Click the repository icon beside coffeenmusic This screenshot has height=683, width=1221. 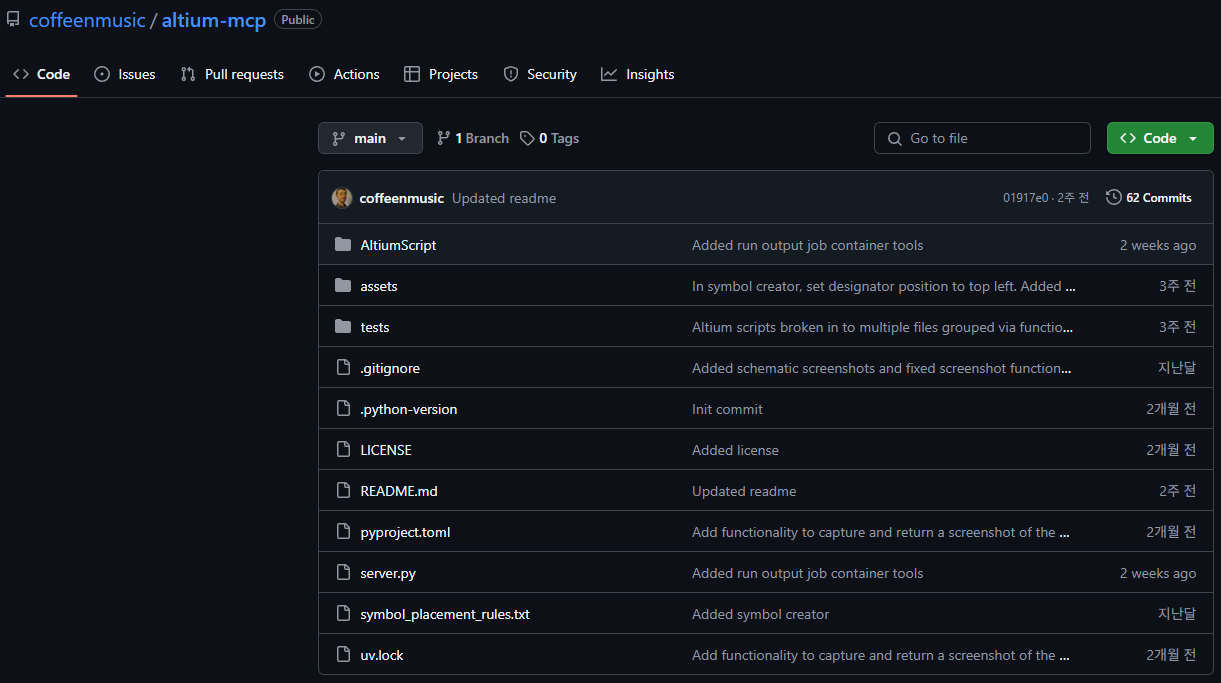point(13,20)
